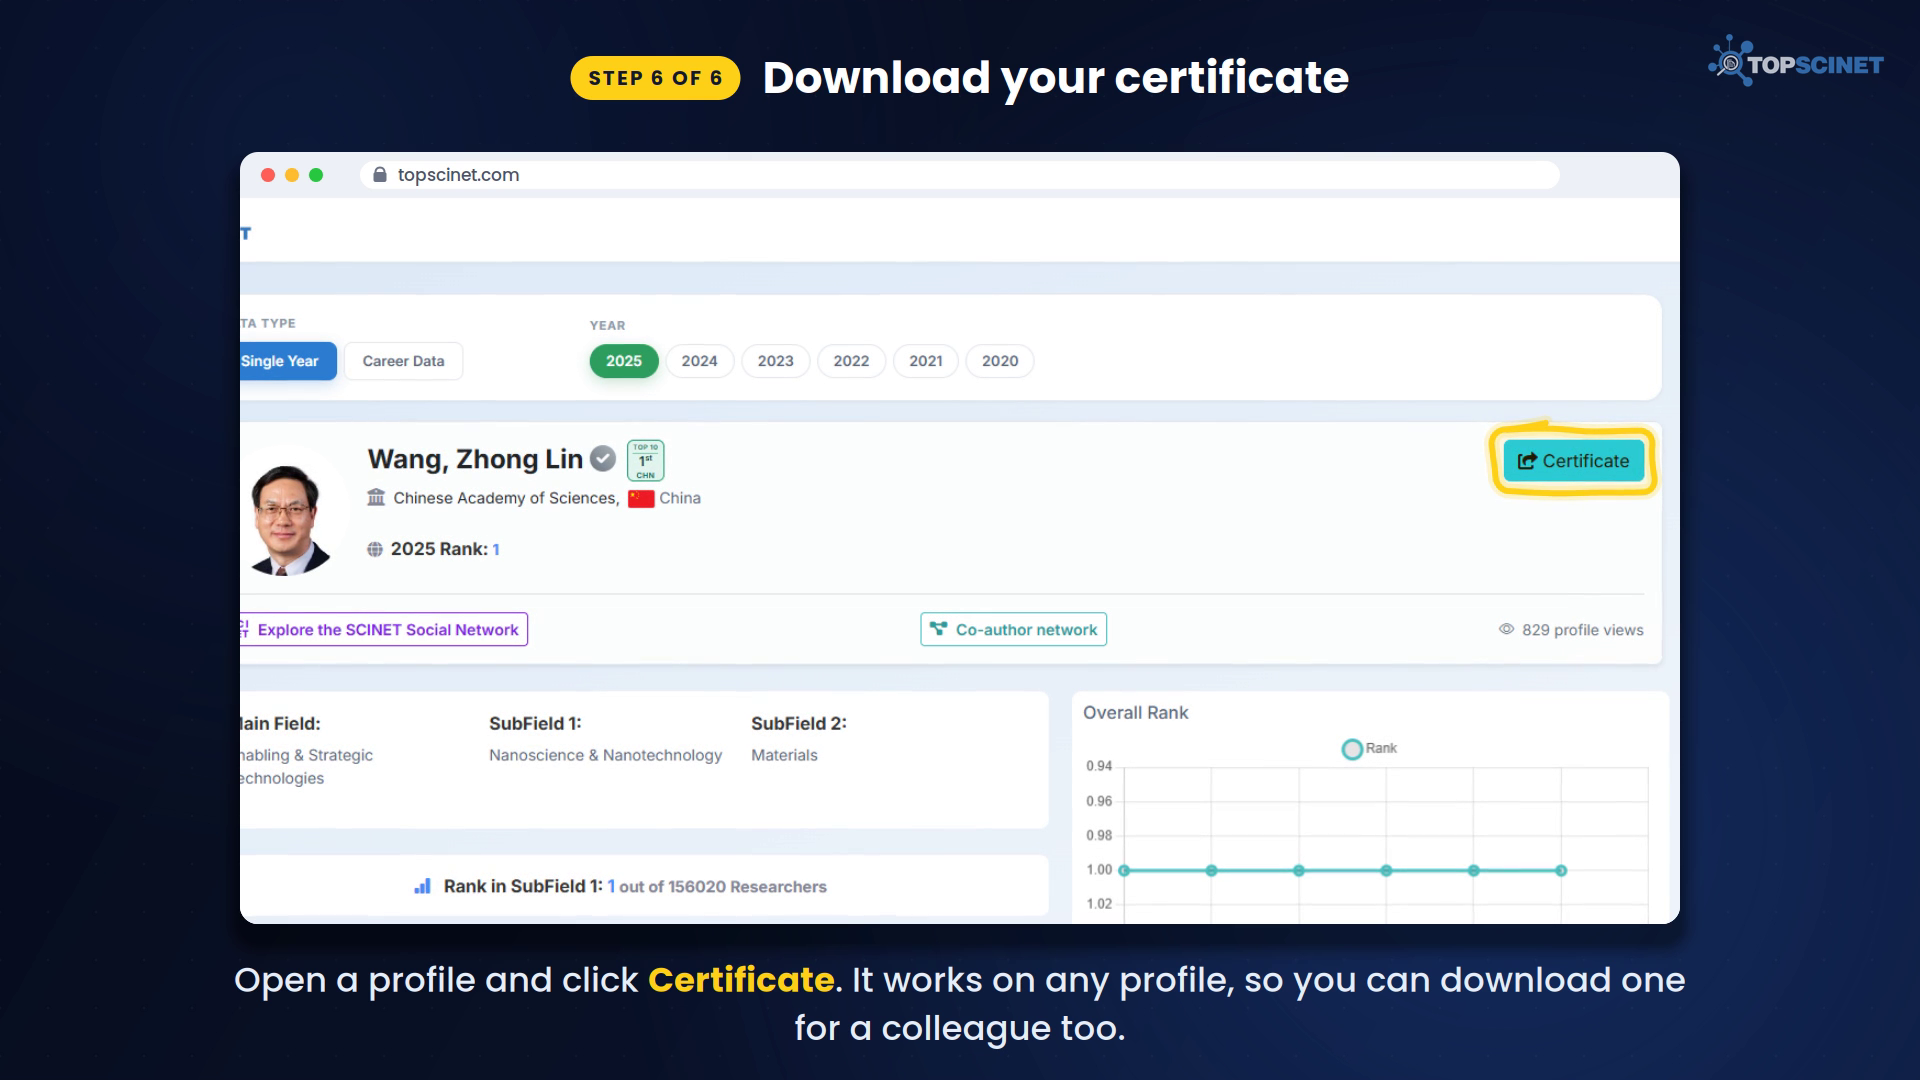Click the bar chart icon beside Rank in SubField 1
Image resolution: width=1920 pixels, height=1080 pixels.
tap(423, 886)
